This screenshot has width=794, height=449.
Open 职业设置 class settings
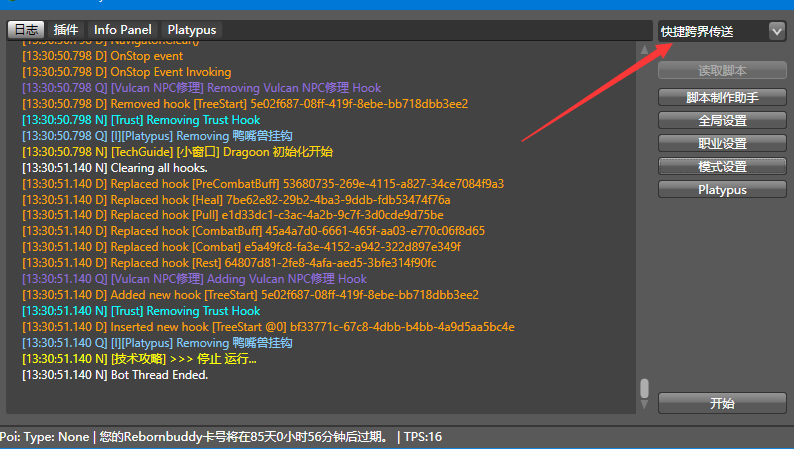click(x=722, y=143)
